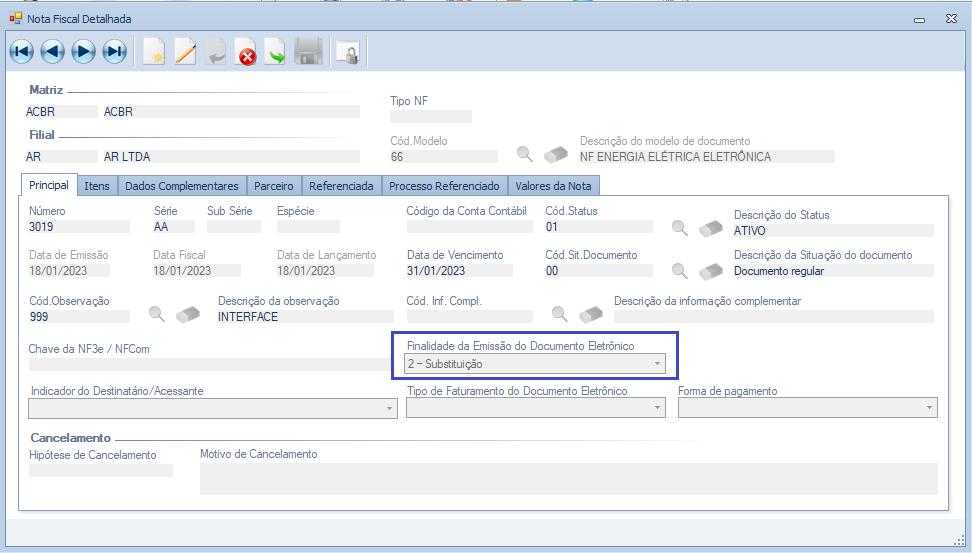Click the green arrow document icon
Viewport: 972px width, 553px height.
click(275, 52)
